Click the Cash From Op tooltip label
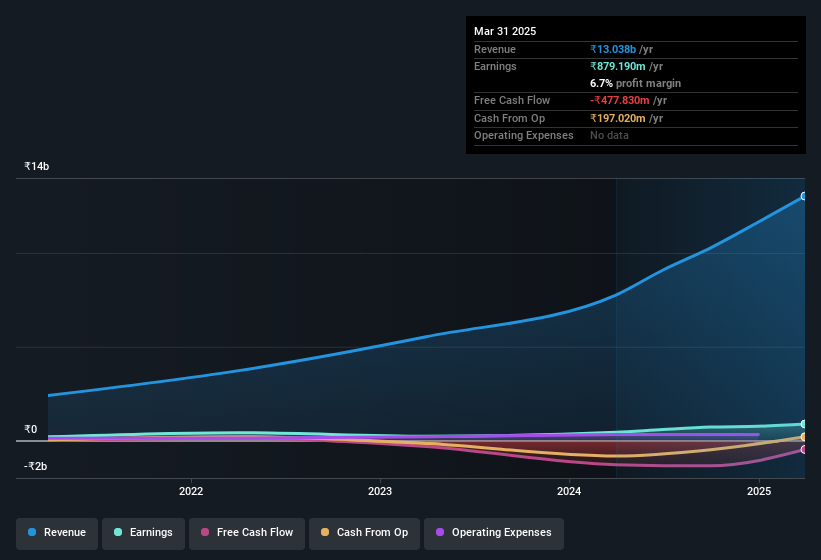Viewport: 821px width, 560px height. coord(509,118)
